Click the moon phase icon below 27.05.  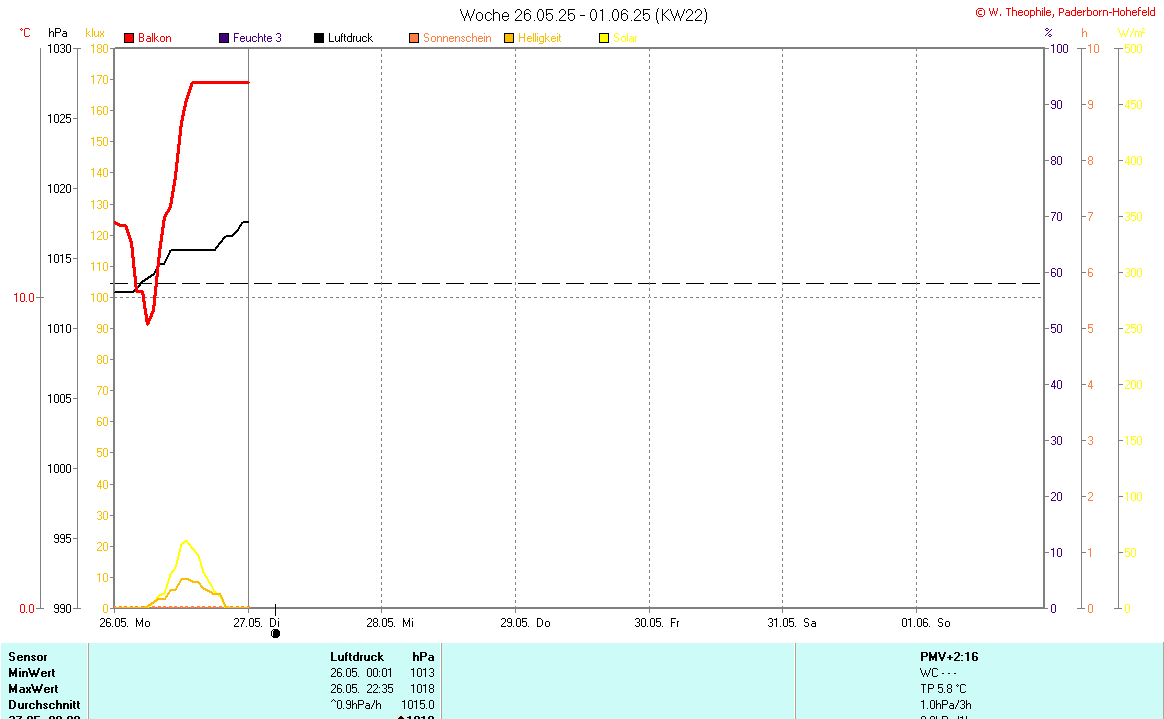tap(275, 634)
